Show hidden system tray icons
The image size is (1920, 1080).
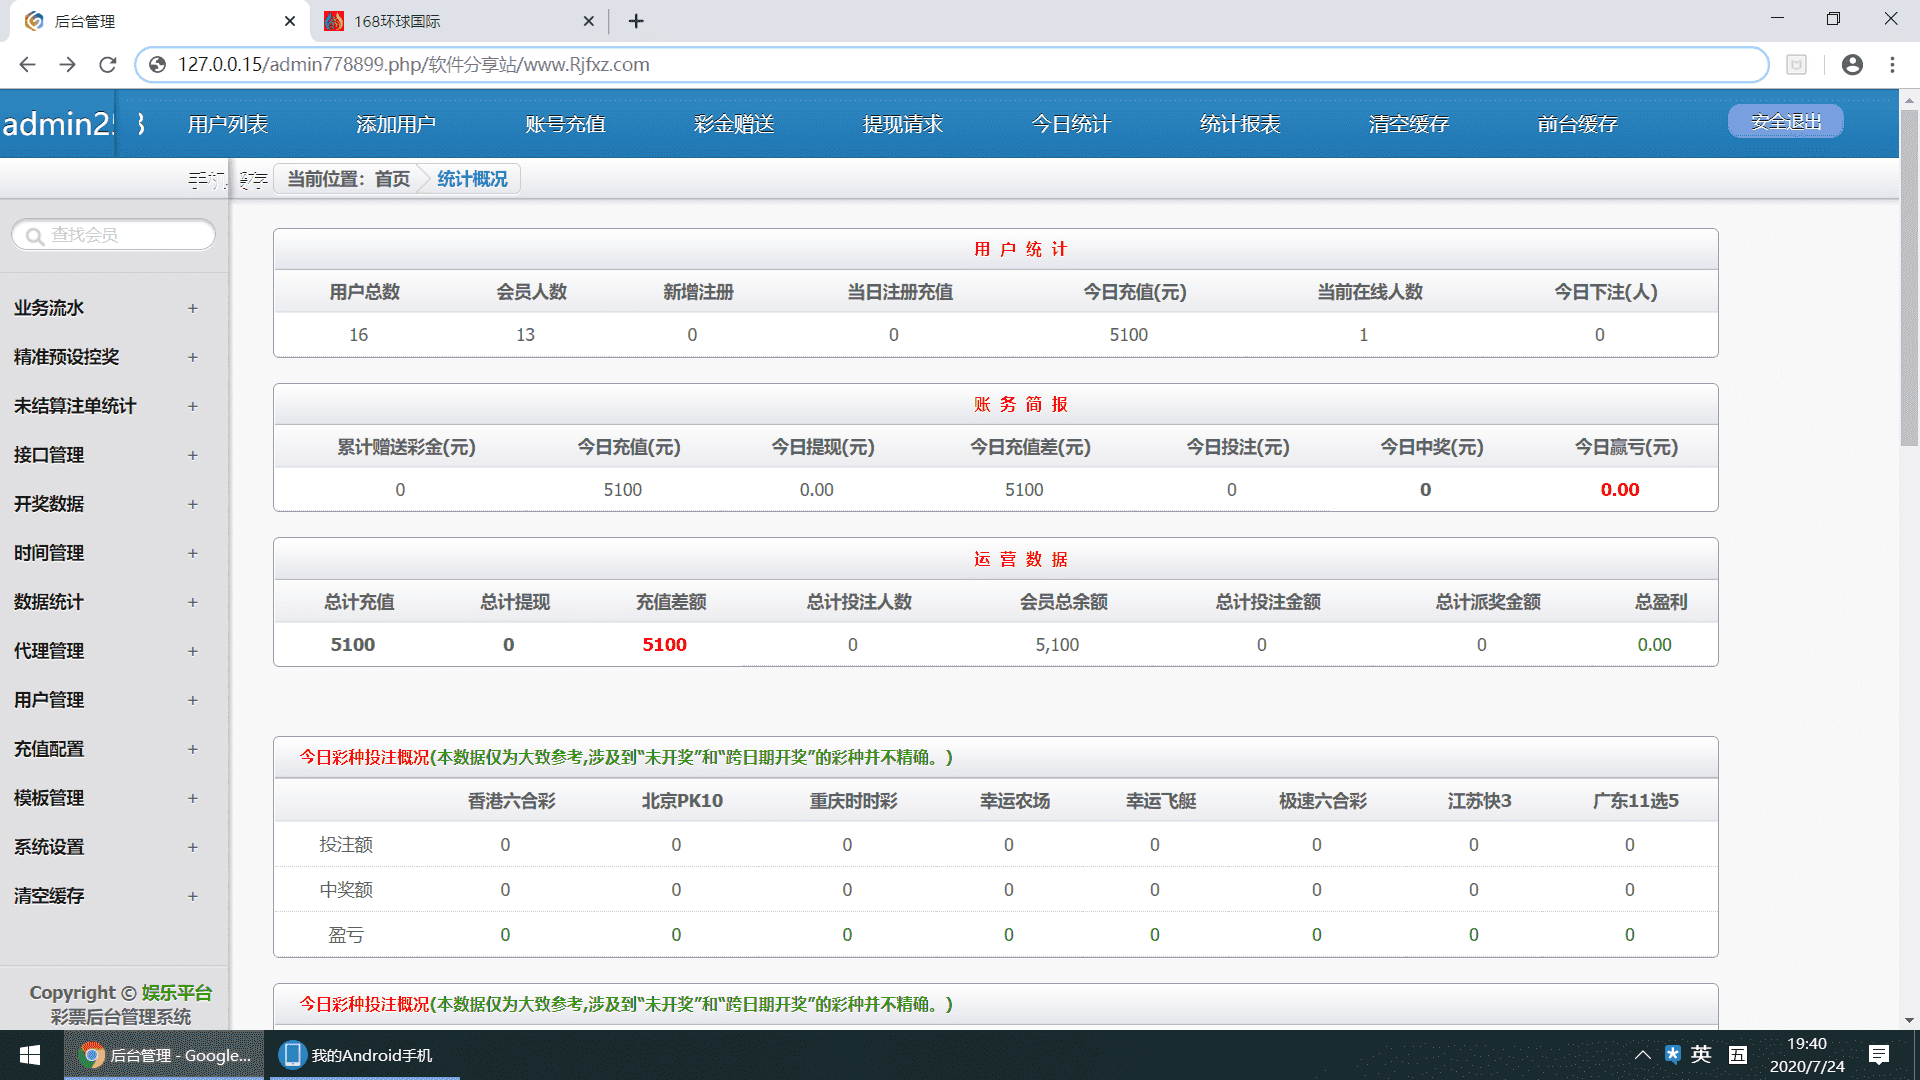click(1642, 1055)
